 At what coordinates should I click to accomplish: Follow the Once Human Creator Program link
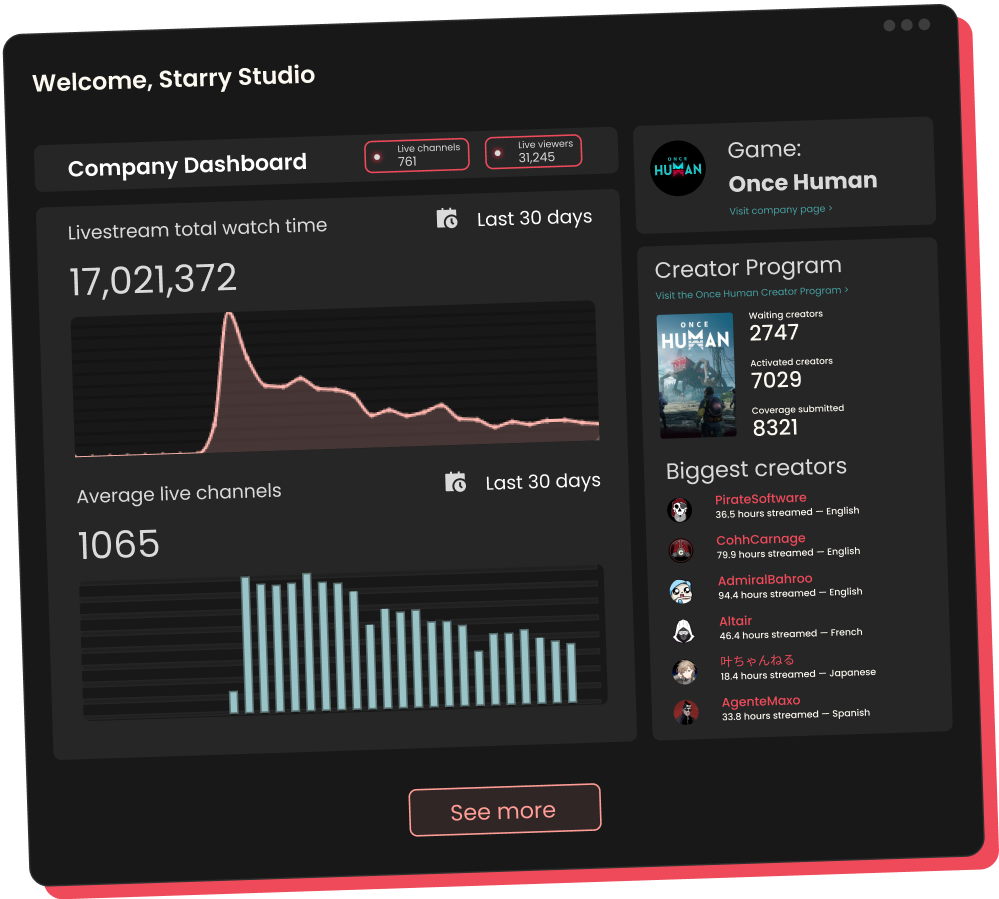pyautogui.click(x=752, y=292)
